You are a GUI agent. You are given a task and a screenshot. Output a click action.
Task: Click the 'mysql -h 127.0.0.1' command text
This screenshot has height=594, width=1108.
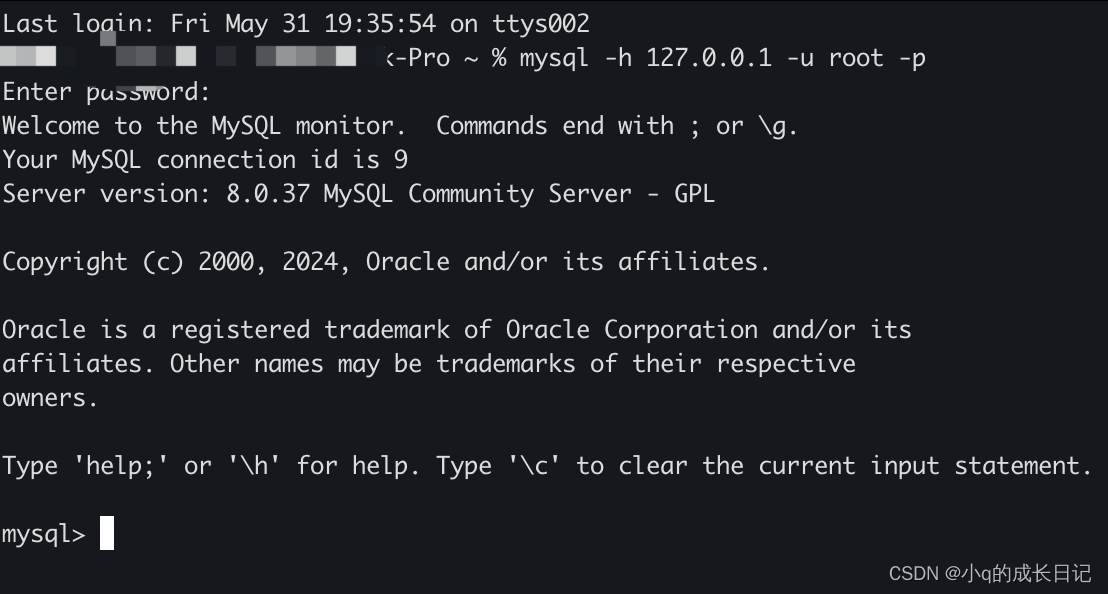(646, 58)
